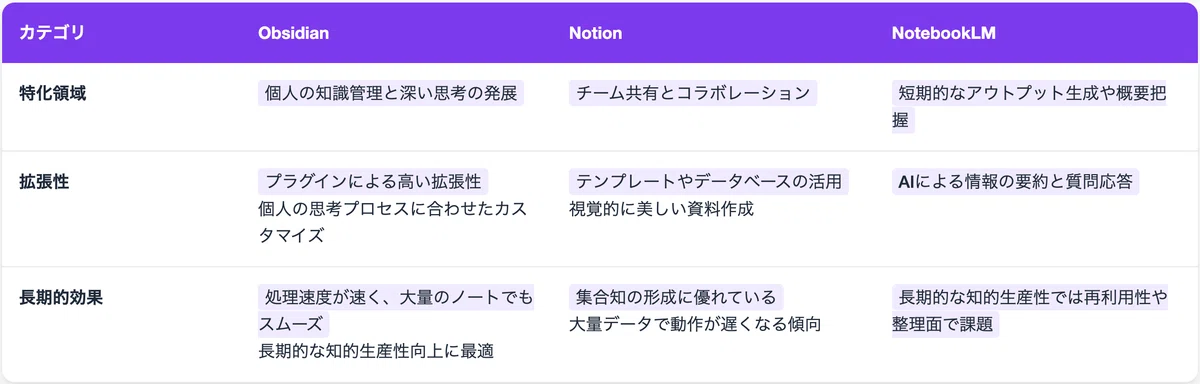Image resolution: width=1200 pixels, height=384 pixels.
Task: Select highlighted text 個人の知識管理と深い思考の発展
Action: coord(391,94)
